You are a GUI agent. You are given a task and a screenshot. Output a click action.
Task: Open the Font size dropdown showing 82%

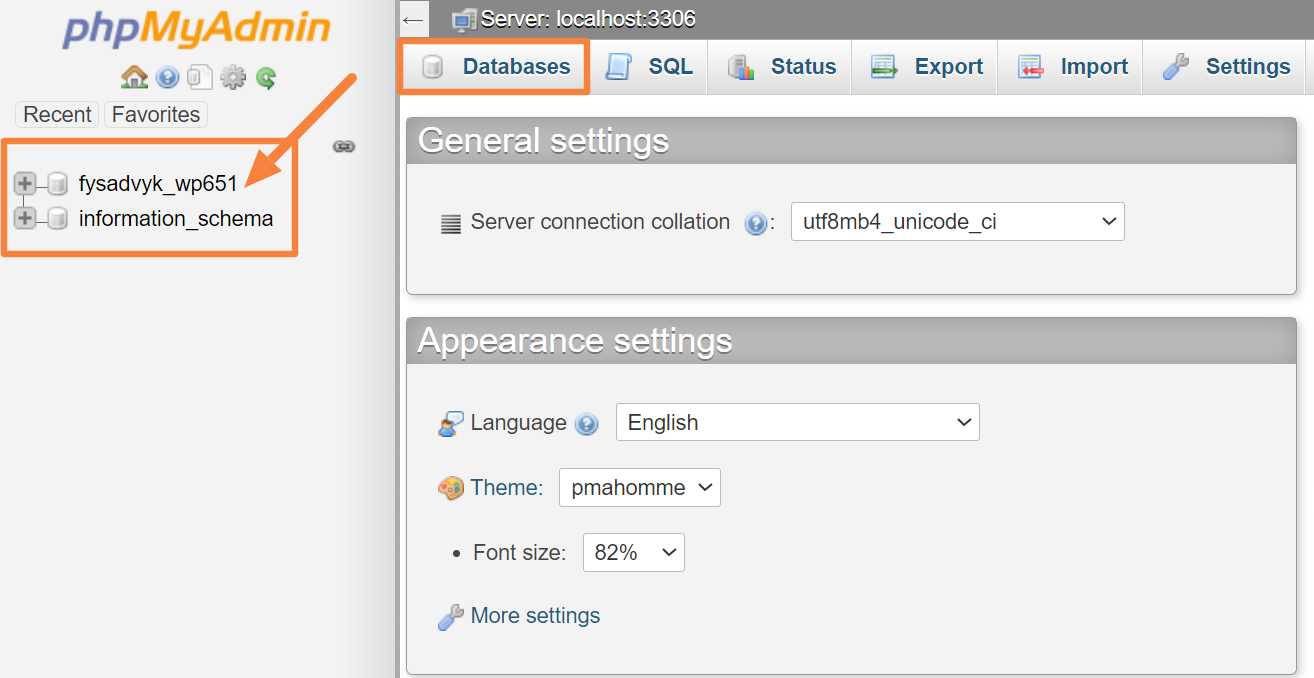click(634, 552)
